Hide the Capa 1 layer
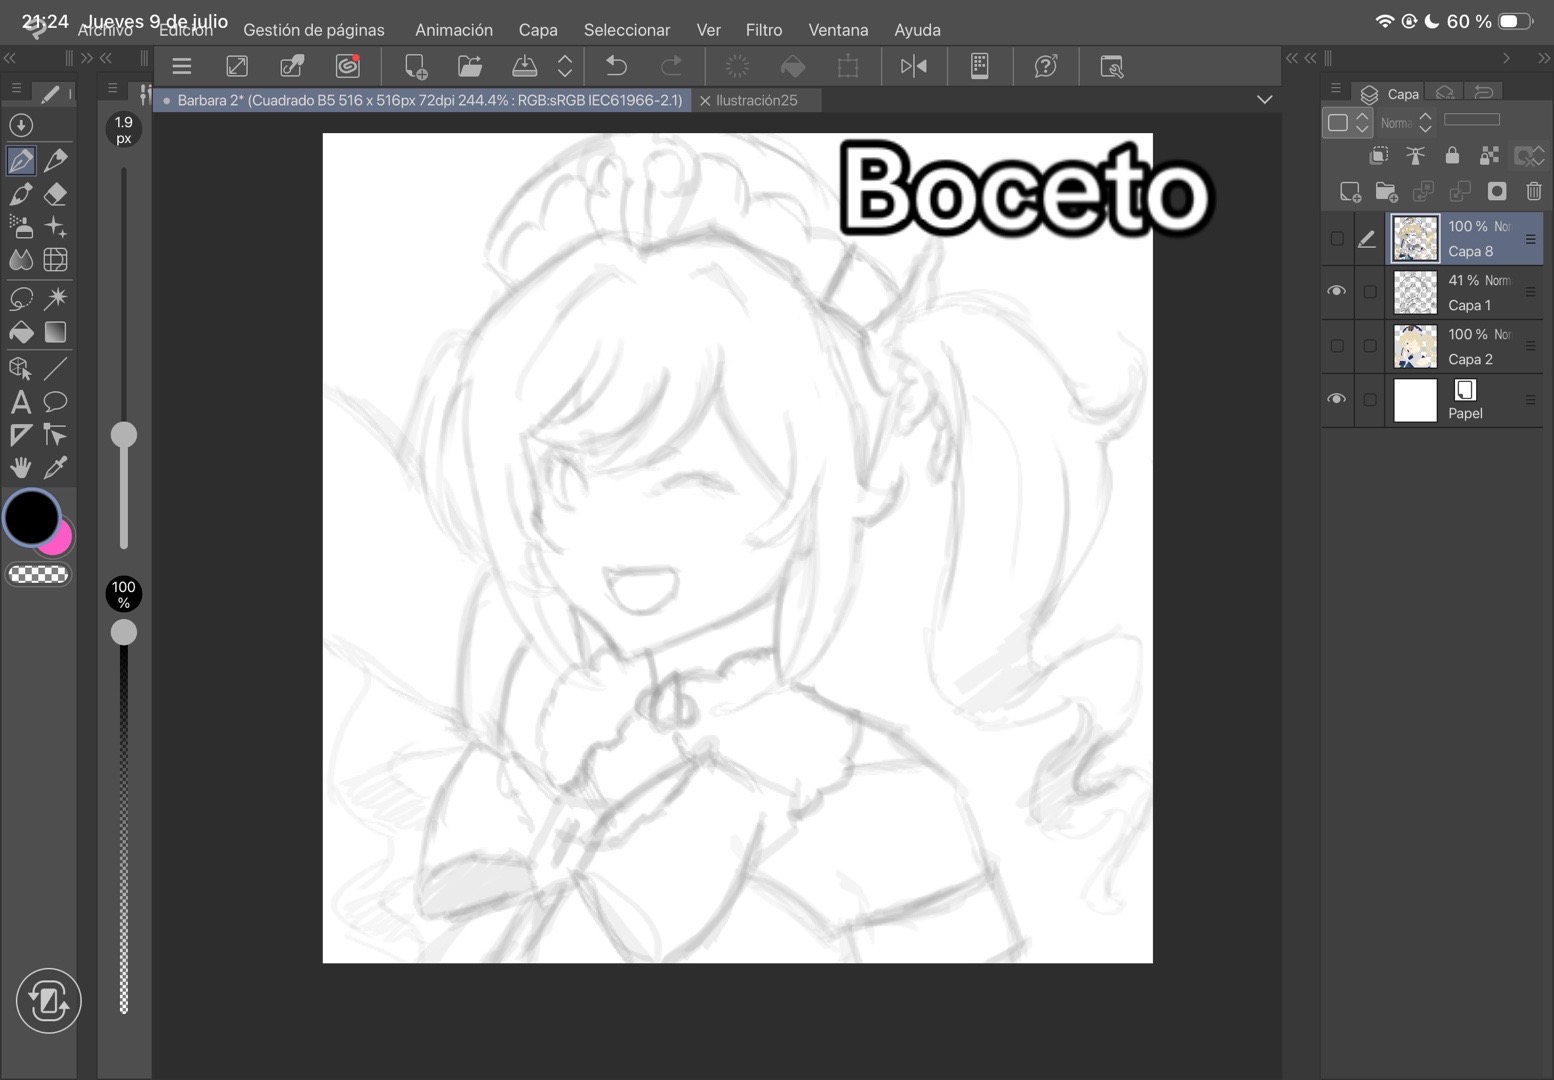Screen dimensions: 1554x1080 click(x=1337, y=291)
